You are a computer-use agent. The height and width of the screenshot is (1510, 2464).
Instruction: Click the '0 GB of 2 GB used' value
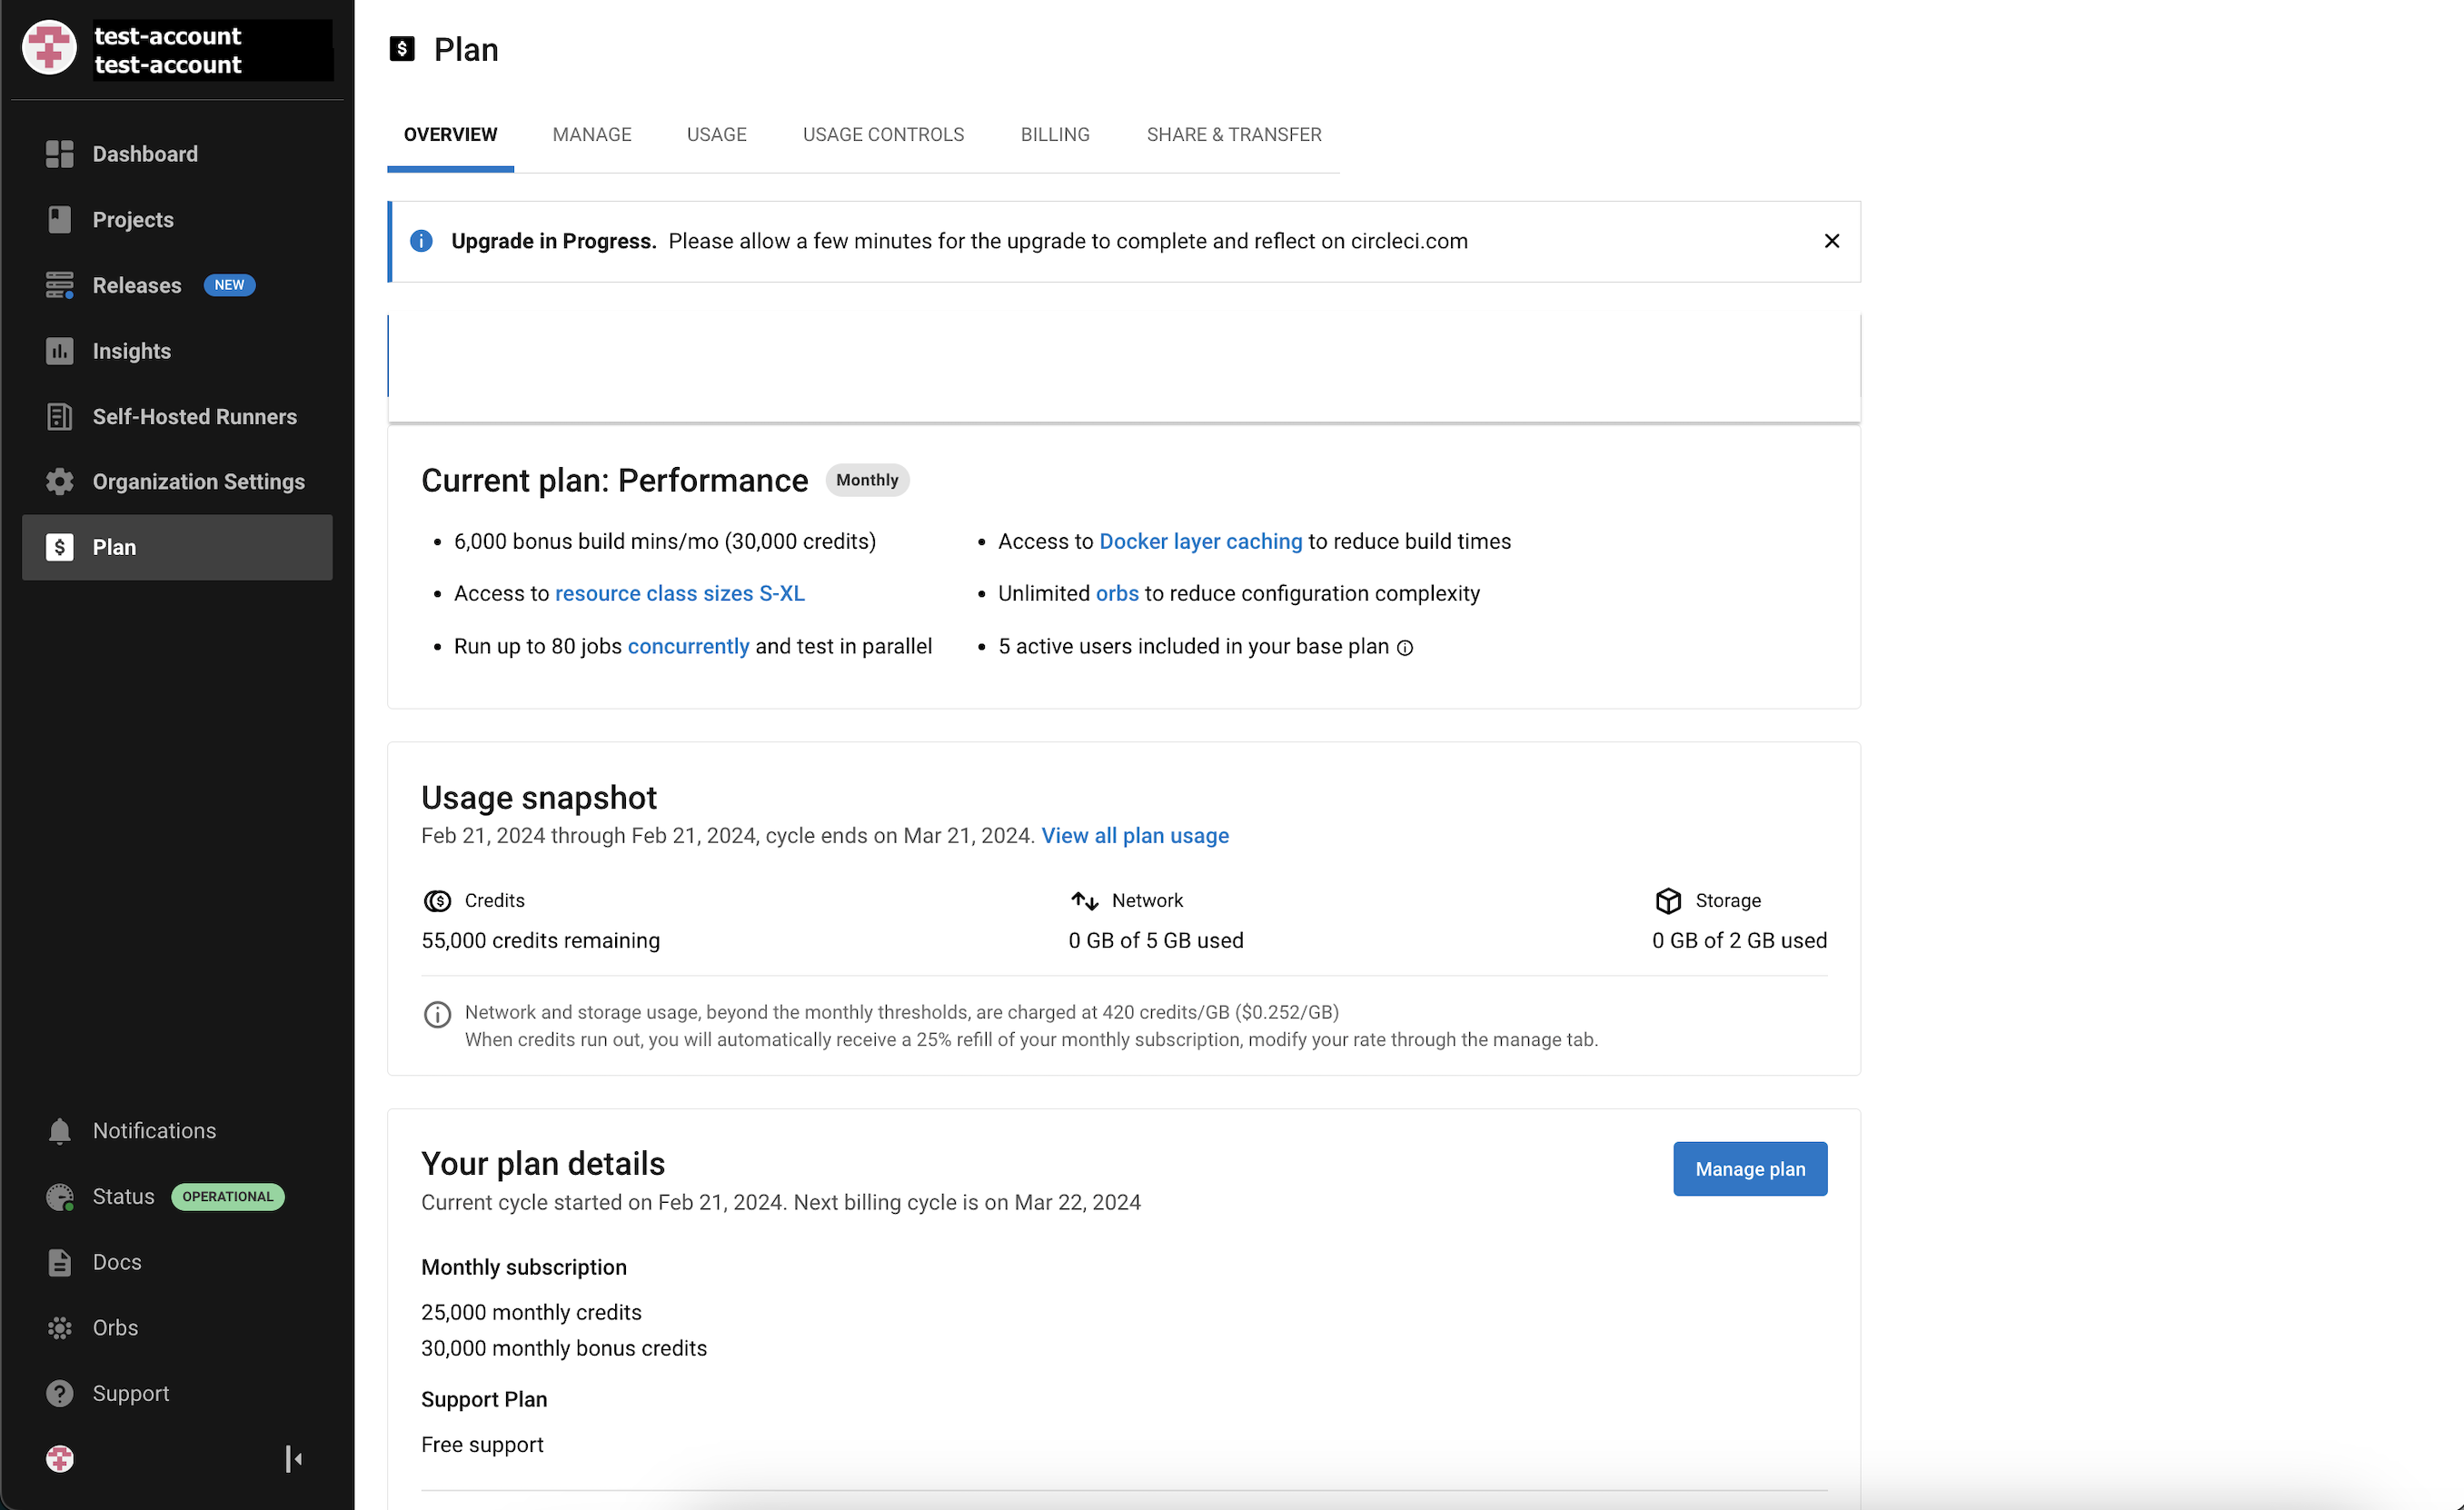(1739, 941)
